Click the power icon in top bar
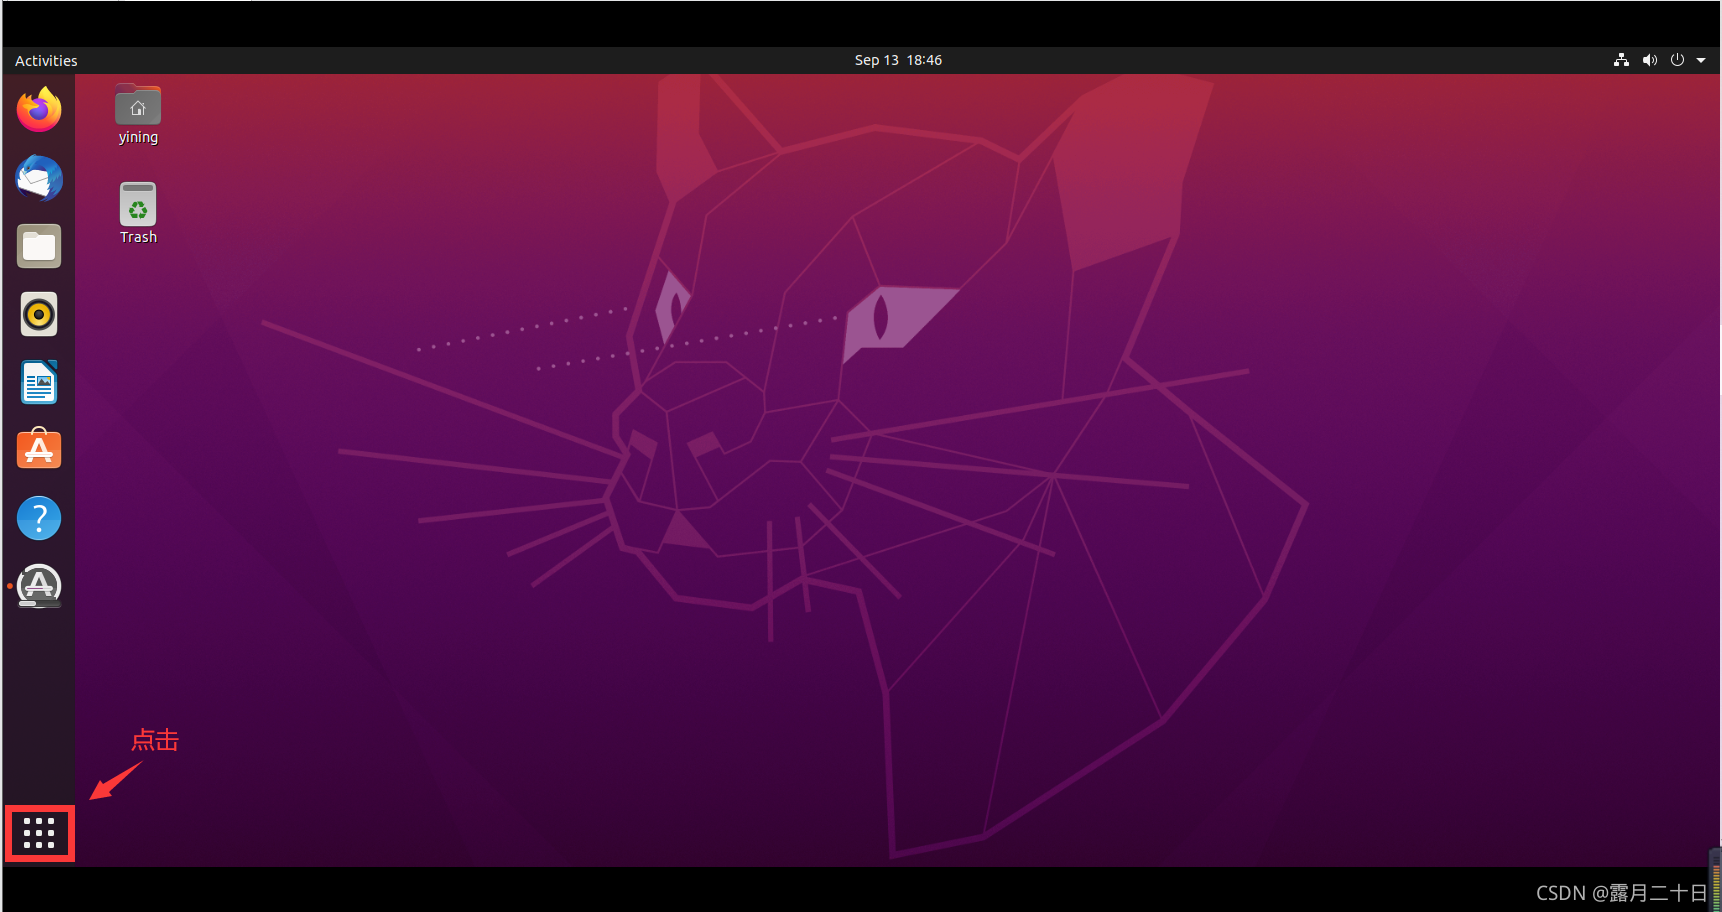Screen dimensions: 1722x912 pos(1677,60)
